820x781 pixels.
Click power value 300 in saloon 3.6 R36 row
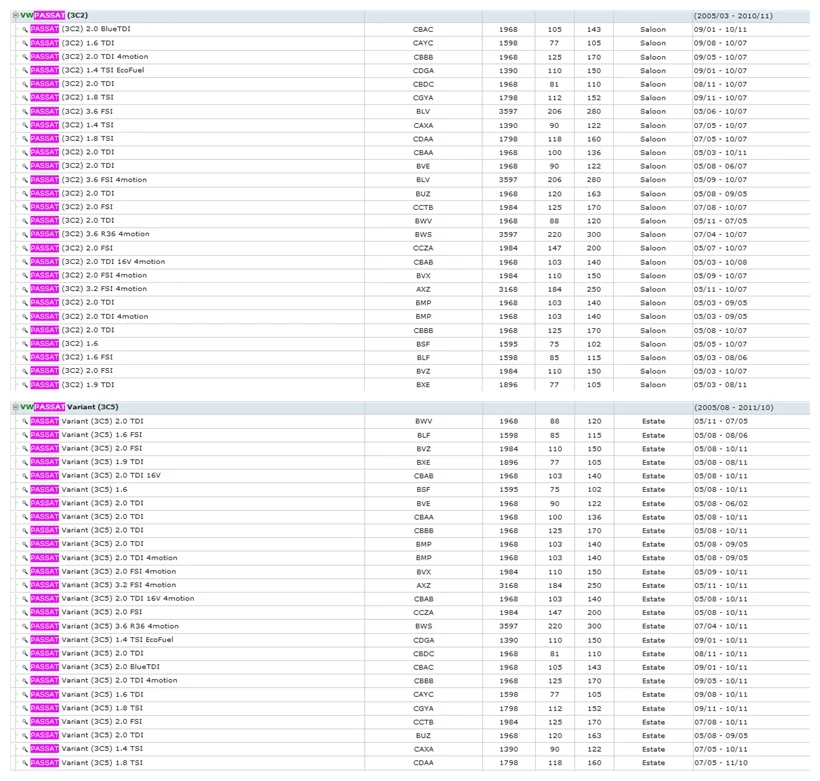coord(594,234)
